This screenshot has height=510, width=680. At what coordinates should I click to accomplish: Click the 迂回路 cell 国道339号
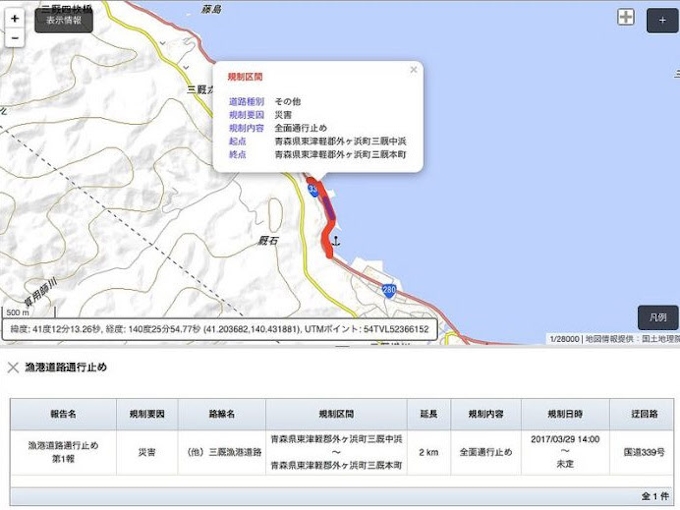tap(643, 452)
